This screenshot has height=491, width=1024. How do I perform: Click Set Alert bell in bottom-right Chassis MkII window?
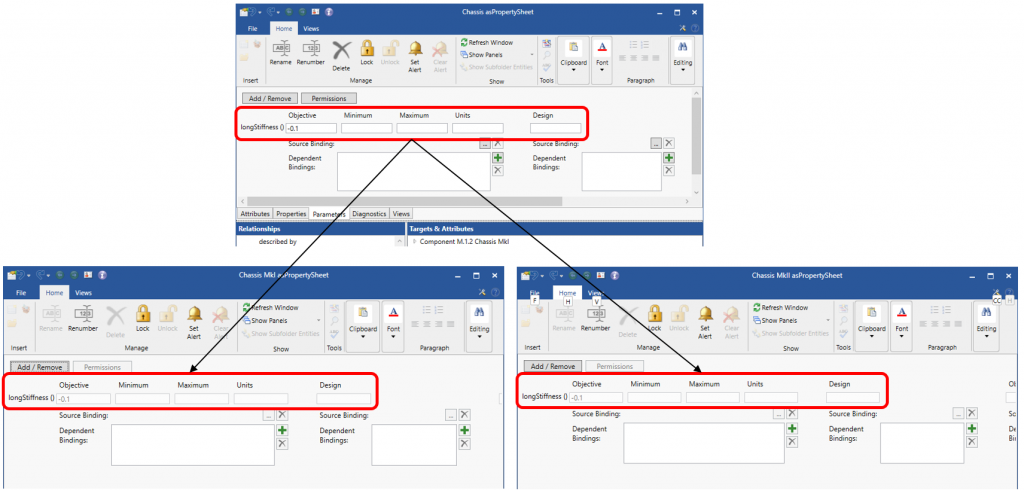tap(707, 317)
